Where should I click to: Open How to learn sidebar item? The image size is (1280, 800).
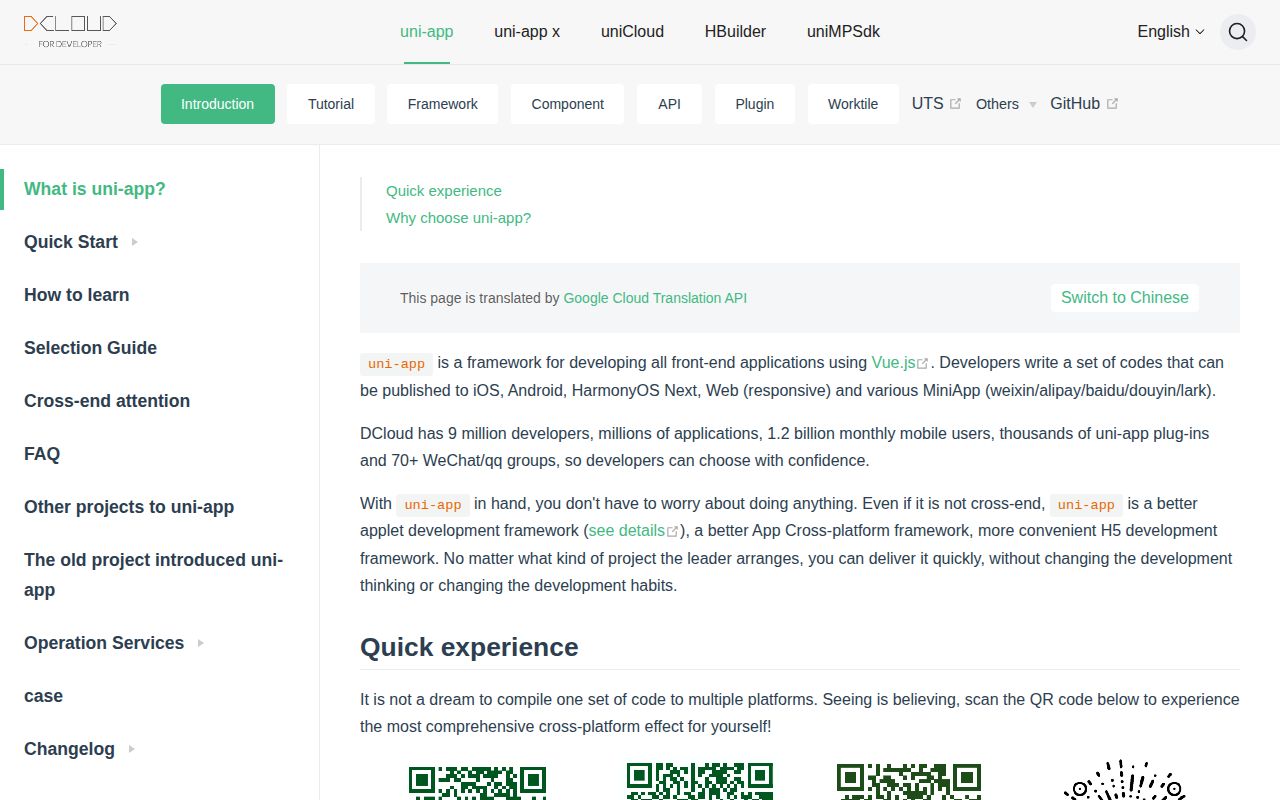click(x=77, y=295)
